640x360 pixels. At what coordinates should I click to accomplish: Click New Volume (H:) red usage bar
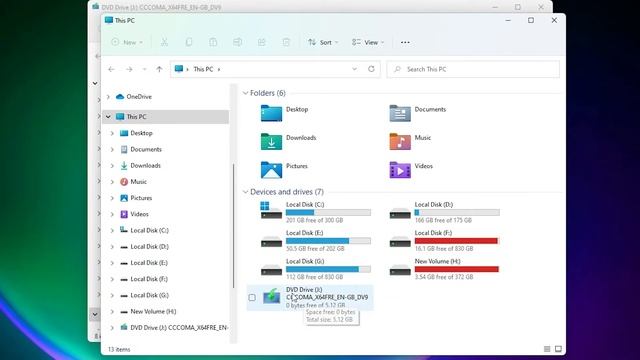[457, 269]
